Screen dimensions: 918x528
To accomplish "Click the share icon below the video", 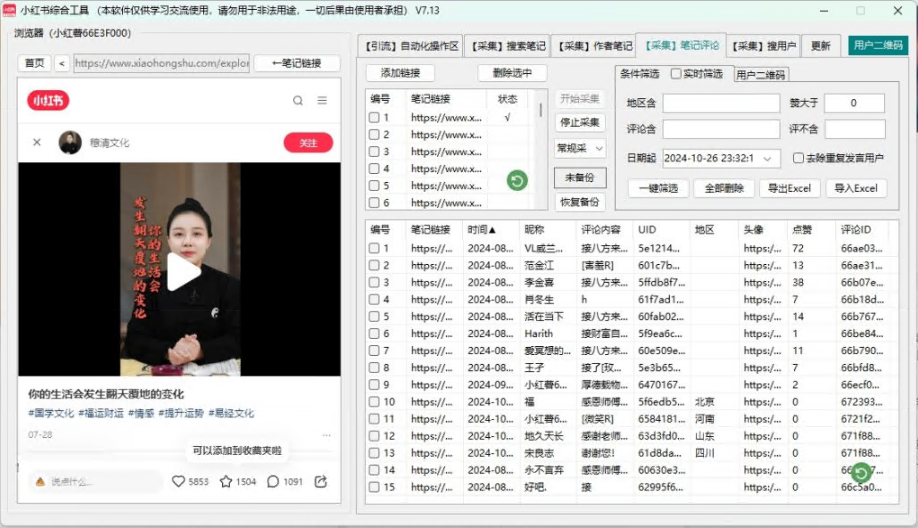I will coord(320,481).
